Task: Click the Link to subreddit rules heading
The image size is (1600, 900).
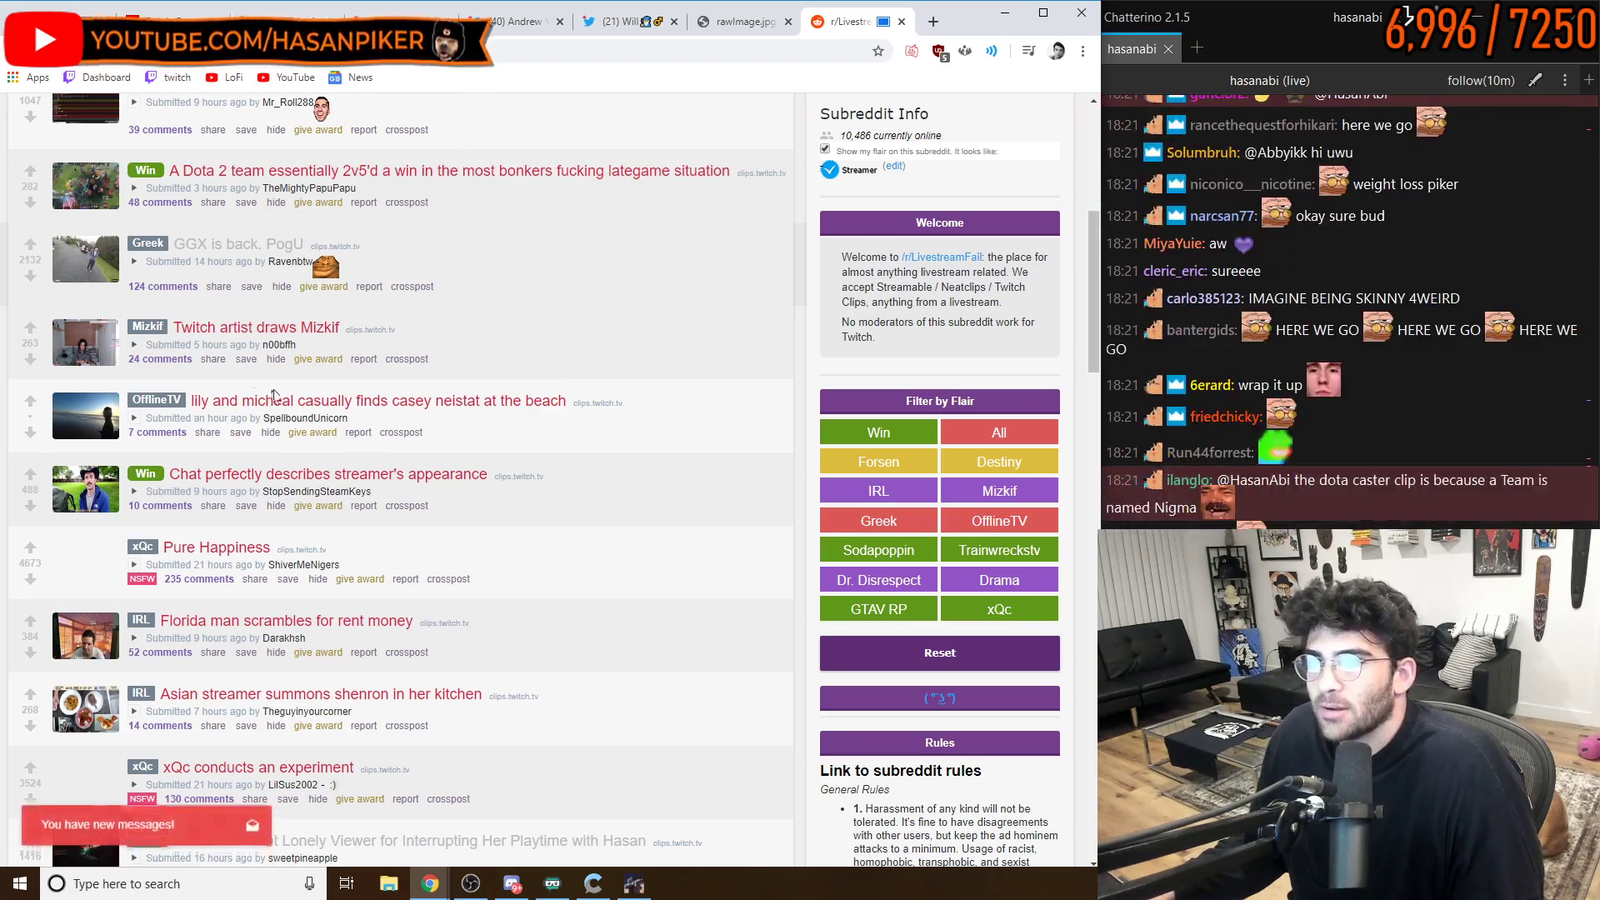Action: click(900, 771)
